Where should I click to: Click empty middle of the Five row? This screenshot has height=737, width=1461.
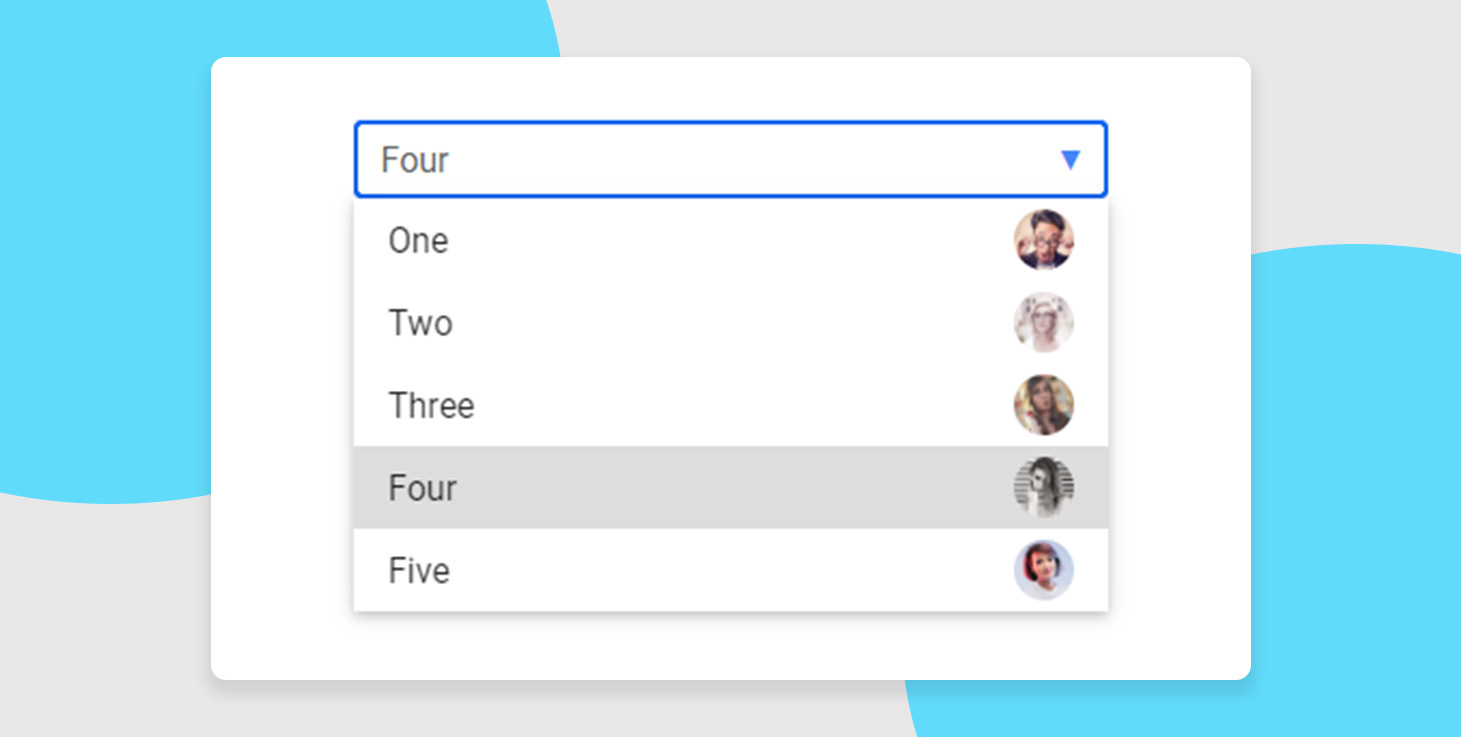click(730, 570)
